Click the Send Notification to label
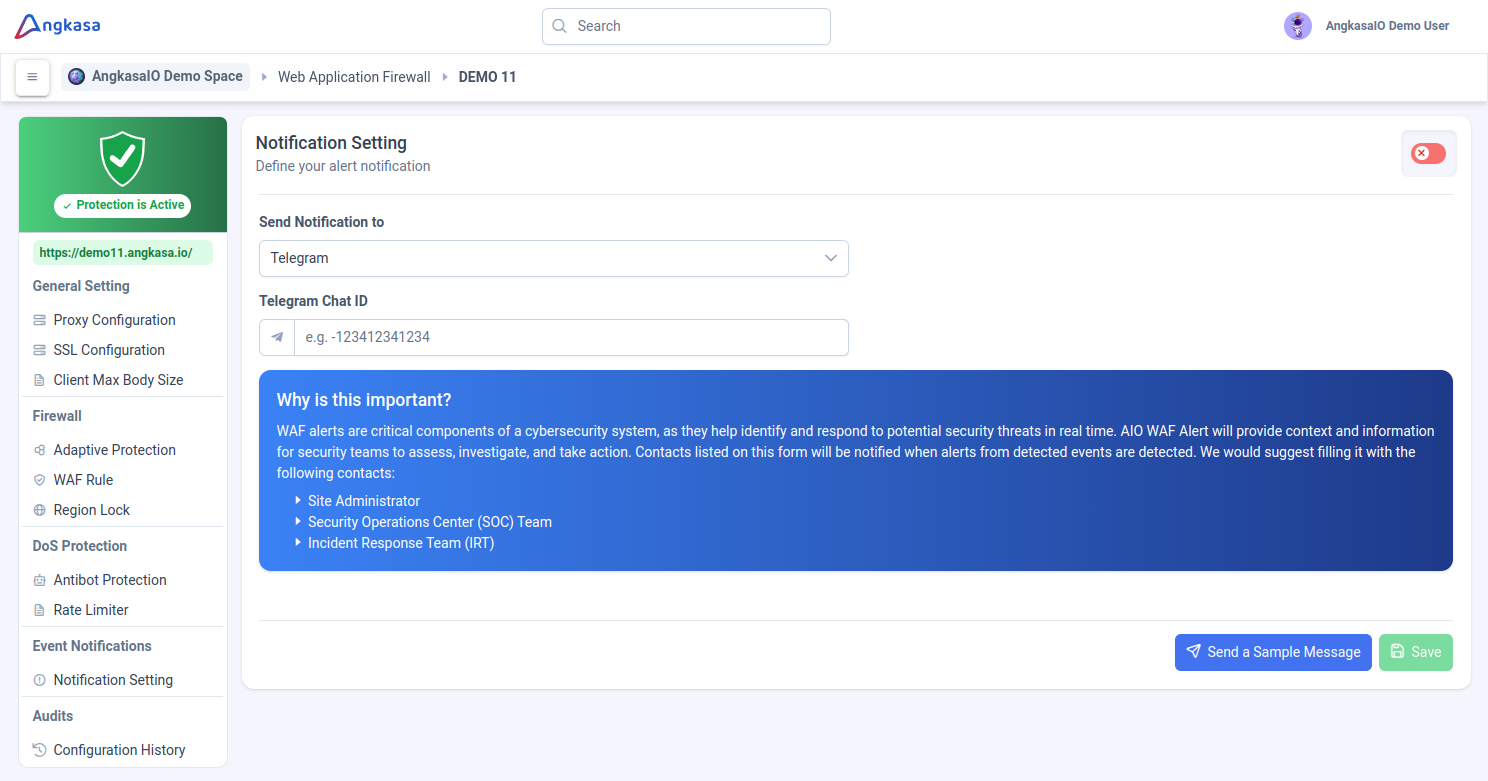This screenshot has width=1488, height=781. coord(321,222)
